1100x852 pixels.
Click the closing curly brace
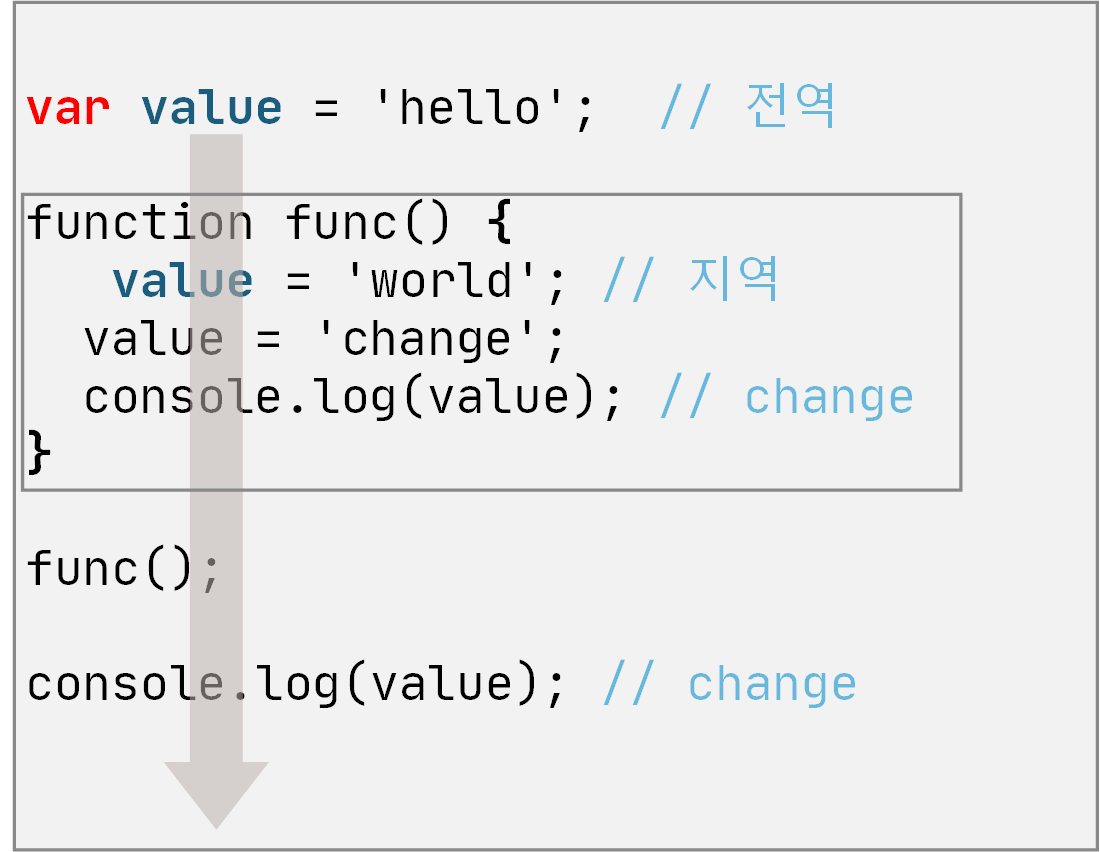38,454
